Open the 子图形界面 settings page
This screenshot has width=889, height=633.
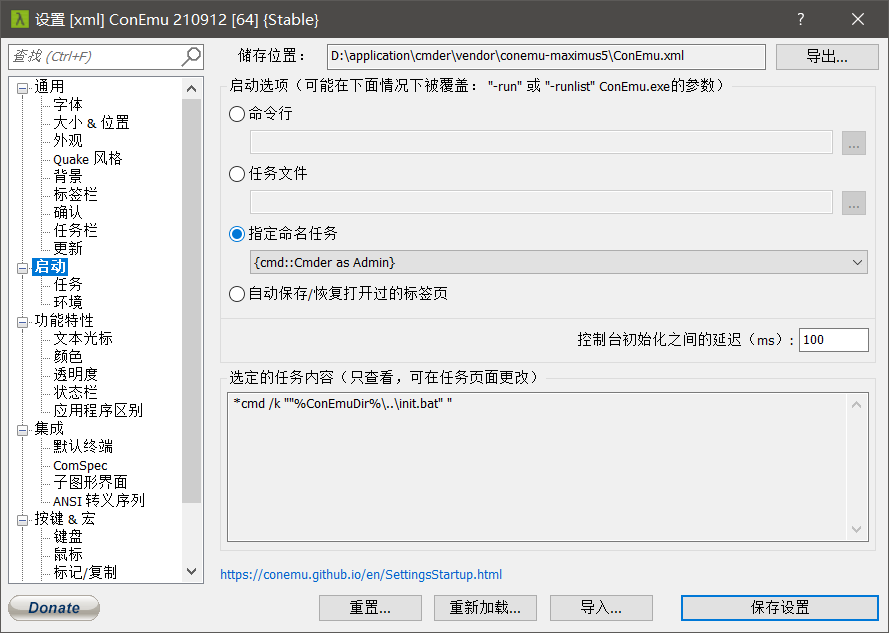(90, 482)
